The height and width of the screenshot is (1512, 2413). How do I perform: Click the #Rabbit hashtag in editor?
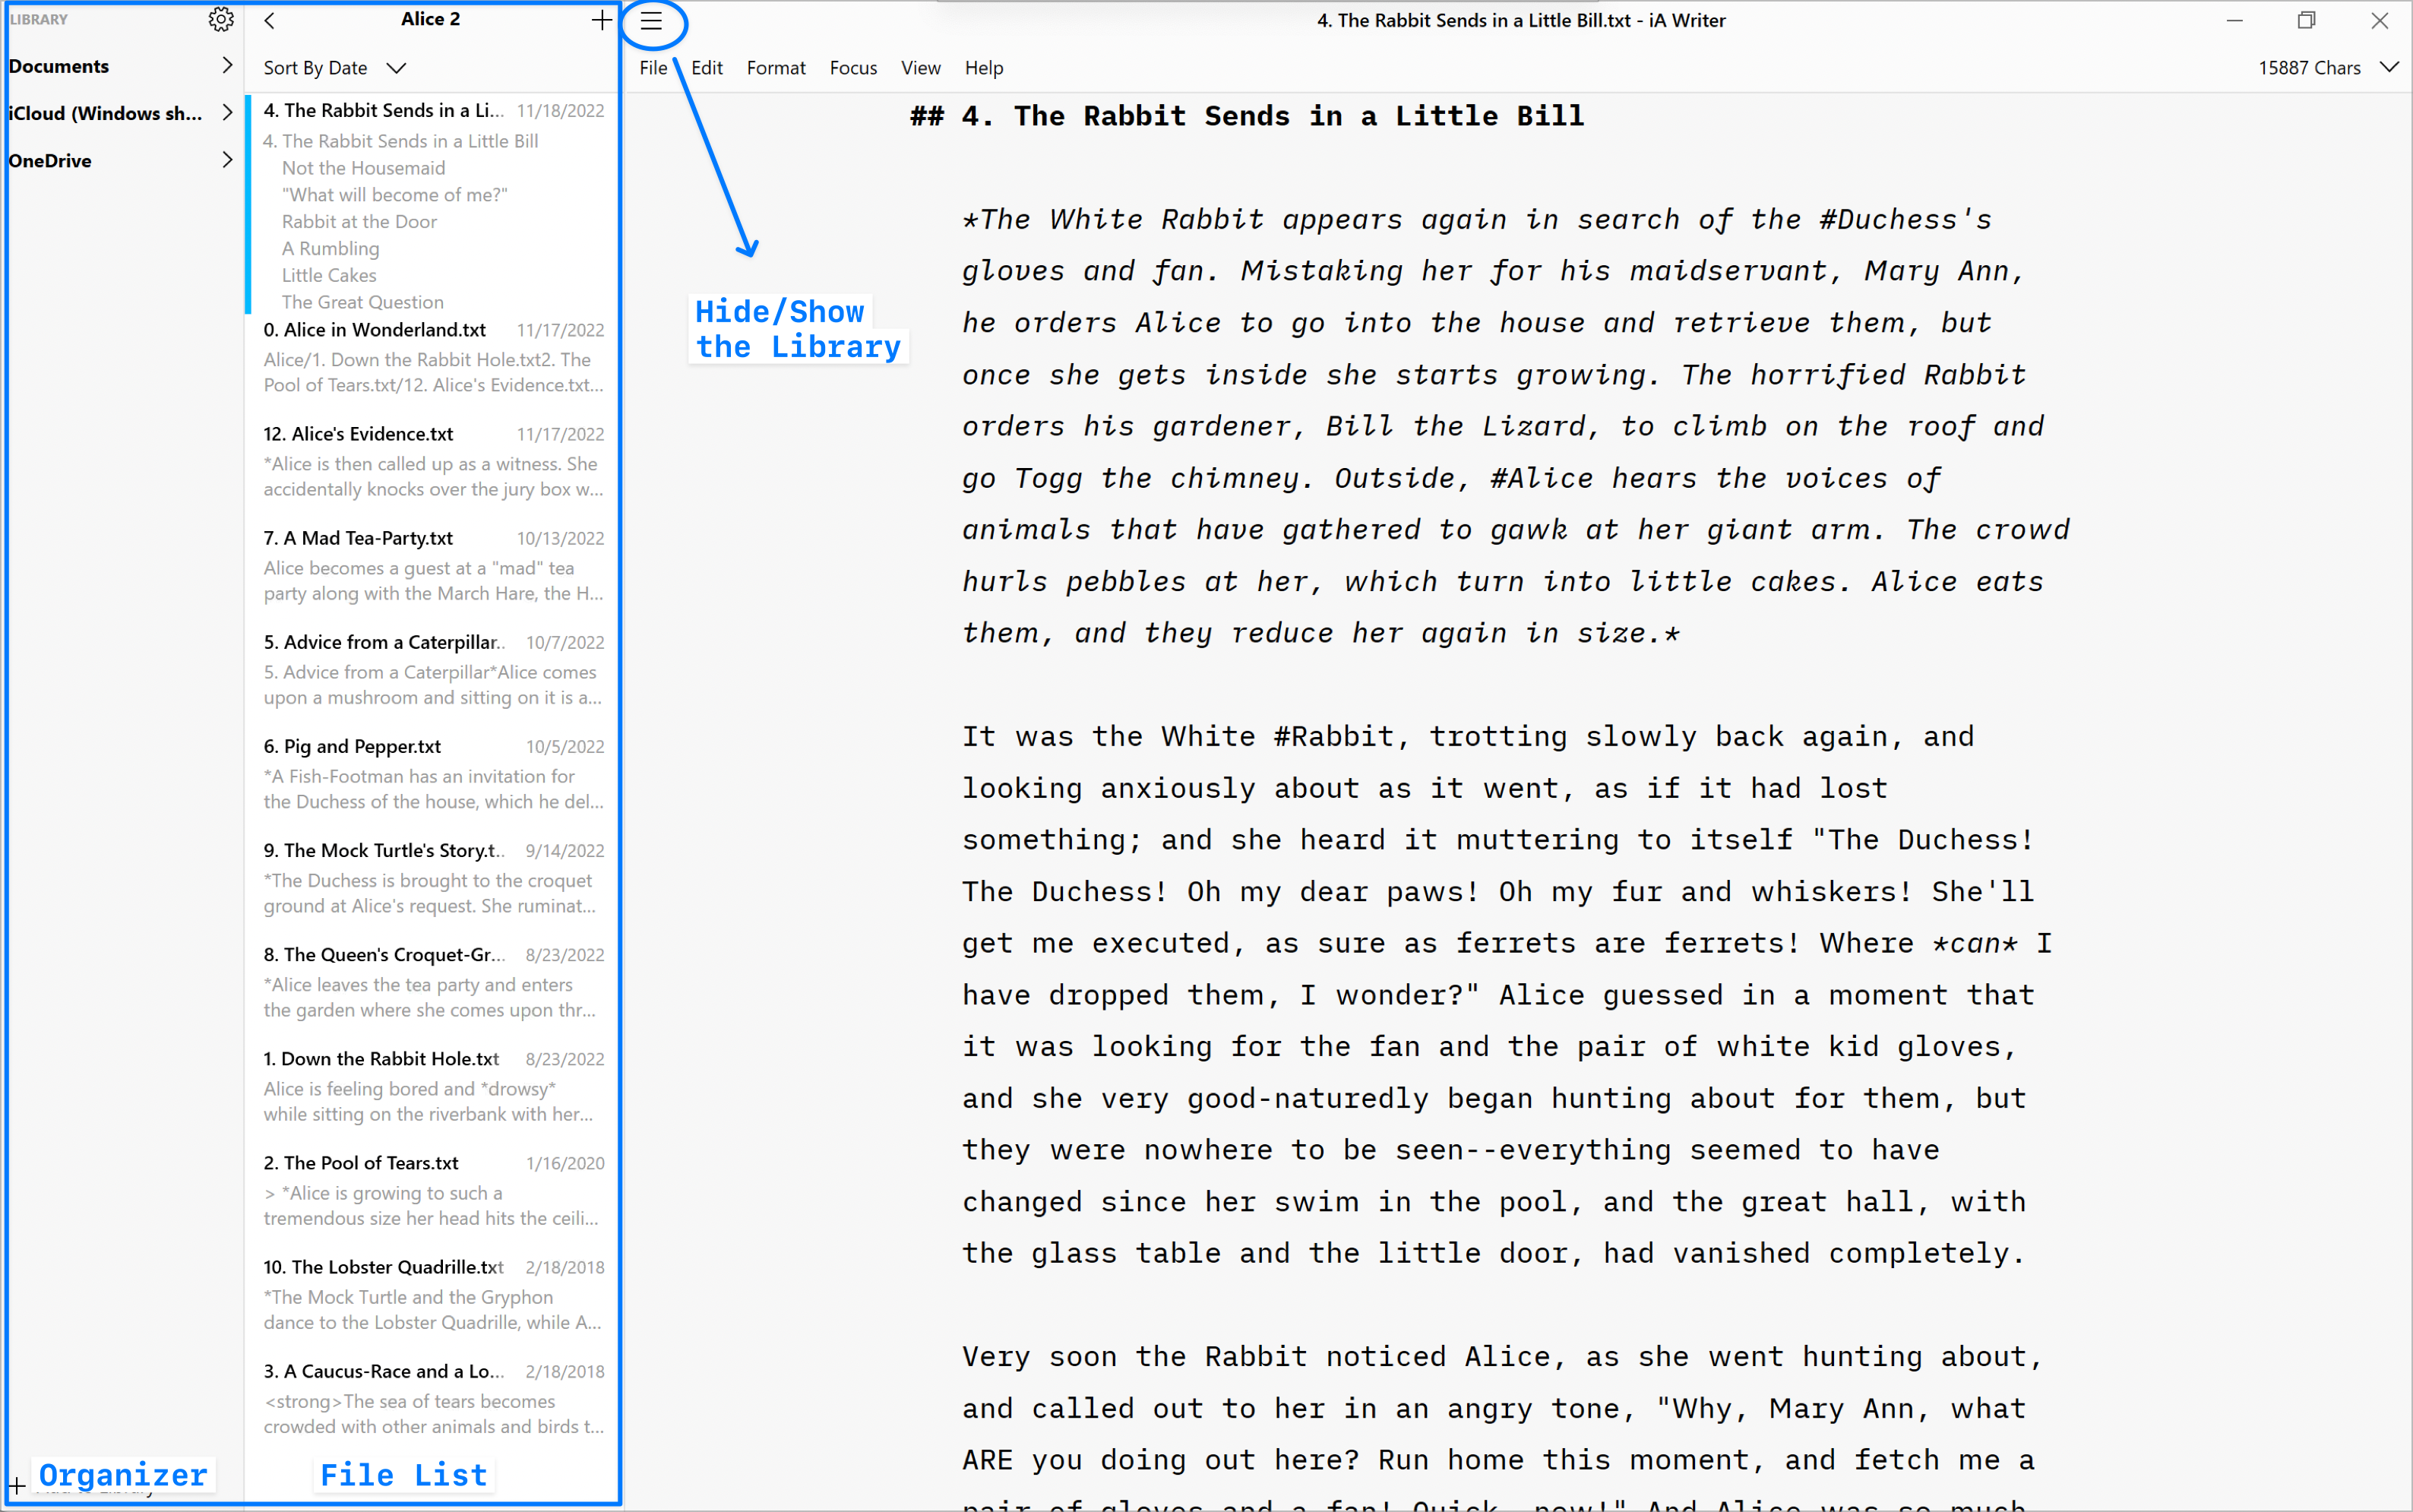coord(1333,737)
